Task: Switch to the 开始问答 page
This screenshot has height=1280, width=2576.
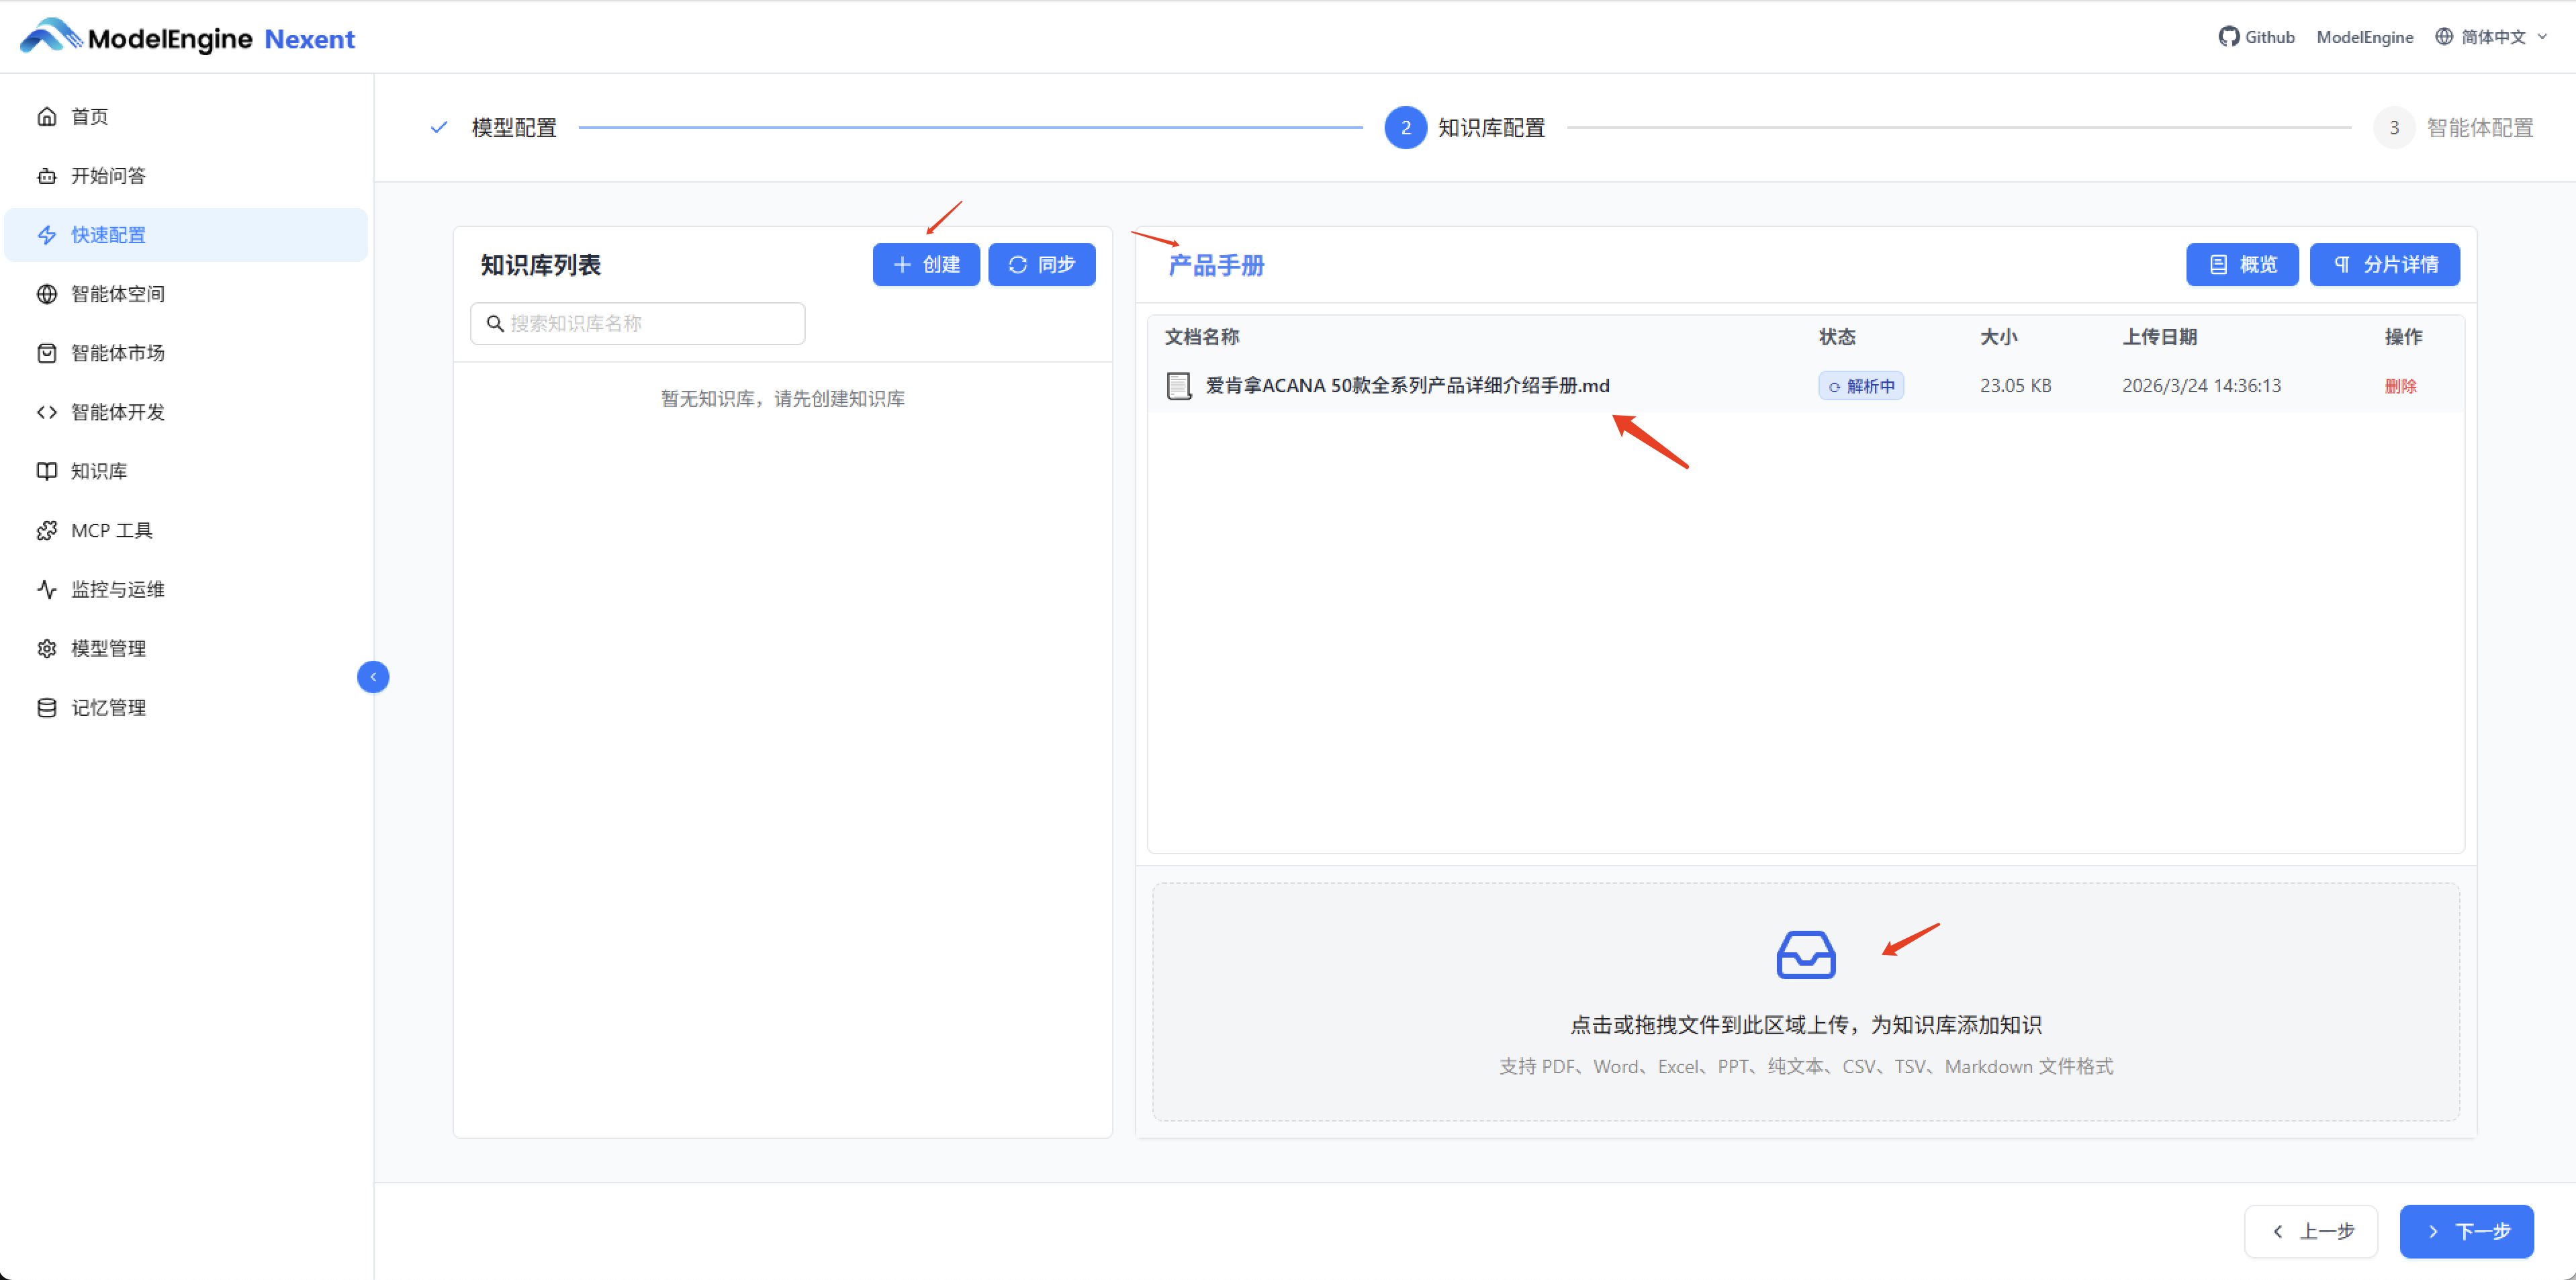Action: [x=106, y=175]
